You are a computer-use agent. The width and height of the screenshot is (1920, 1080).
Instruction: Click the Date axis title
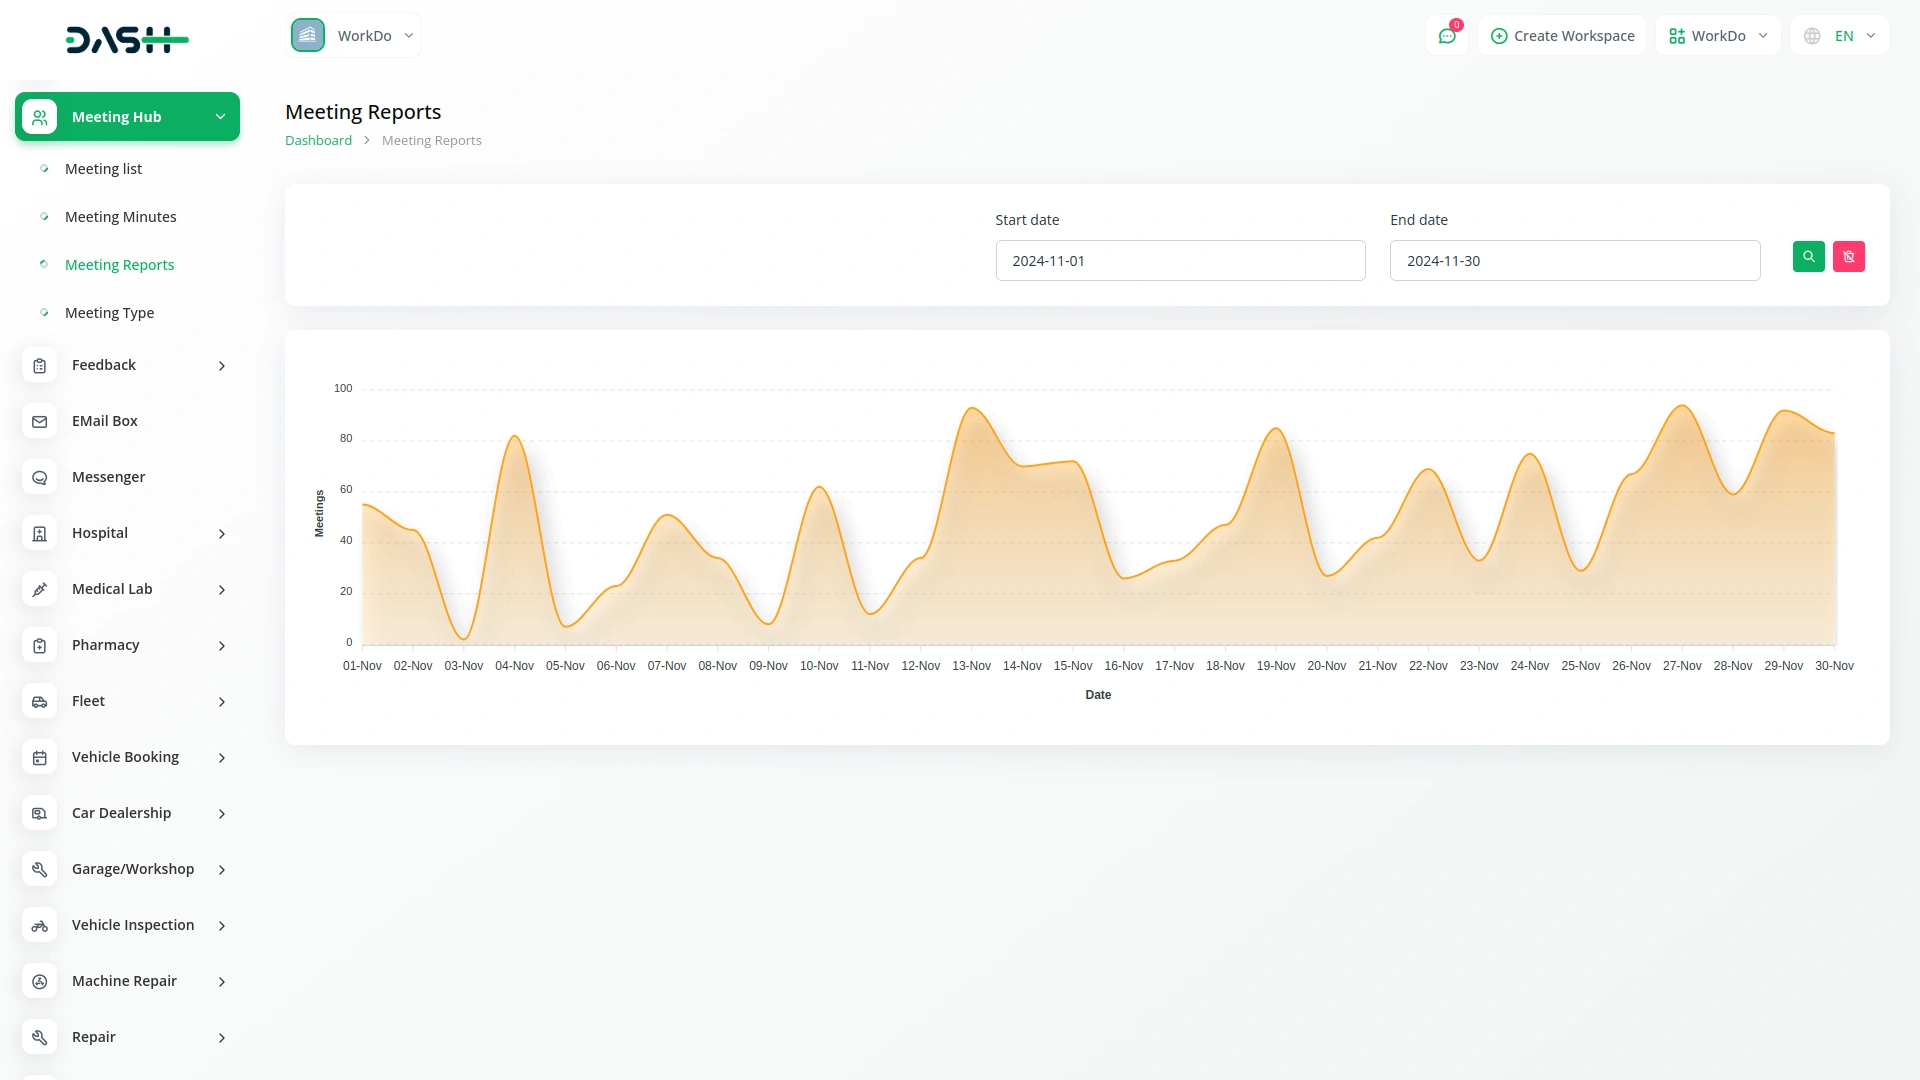coord(1098,695)
